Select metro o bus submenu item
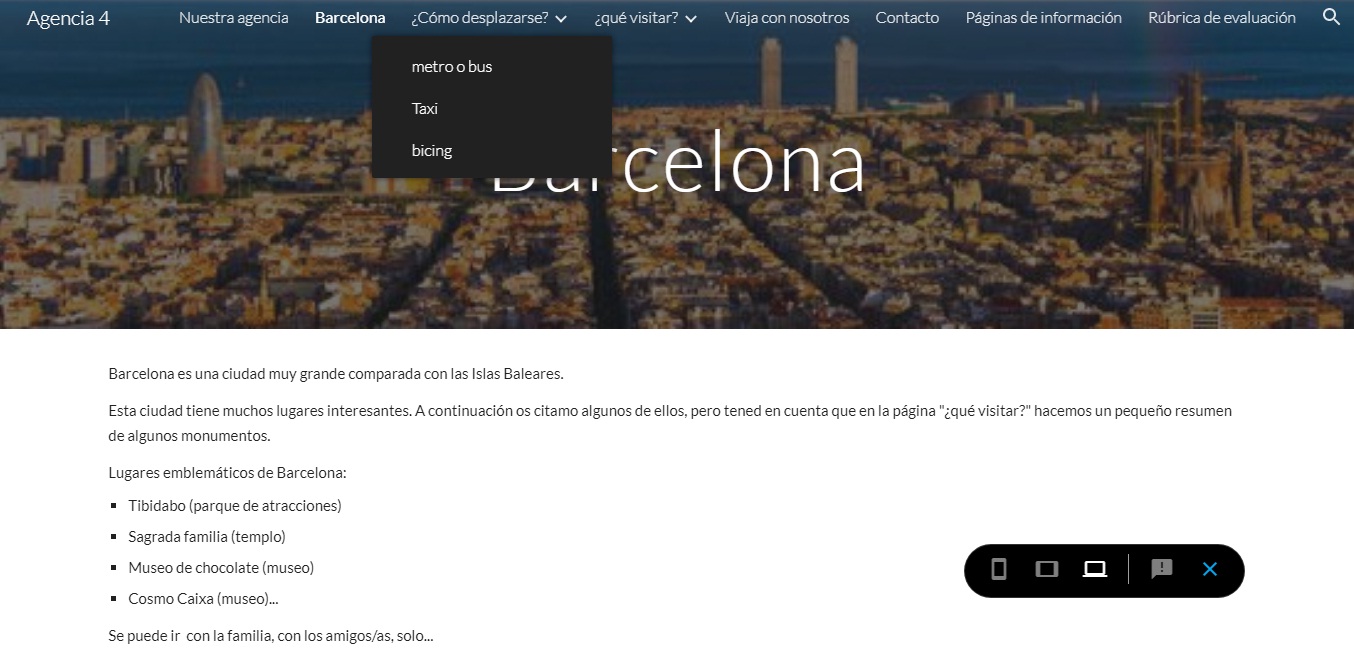 [452, 67]
